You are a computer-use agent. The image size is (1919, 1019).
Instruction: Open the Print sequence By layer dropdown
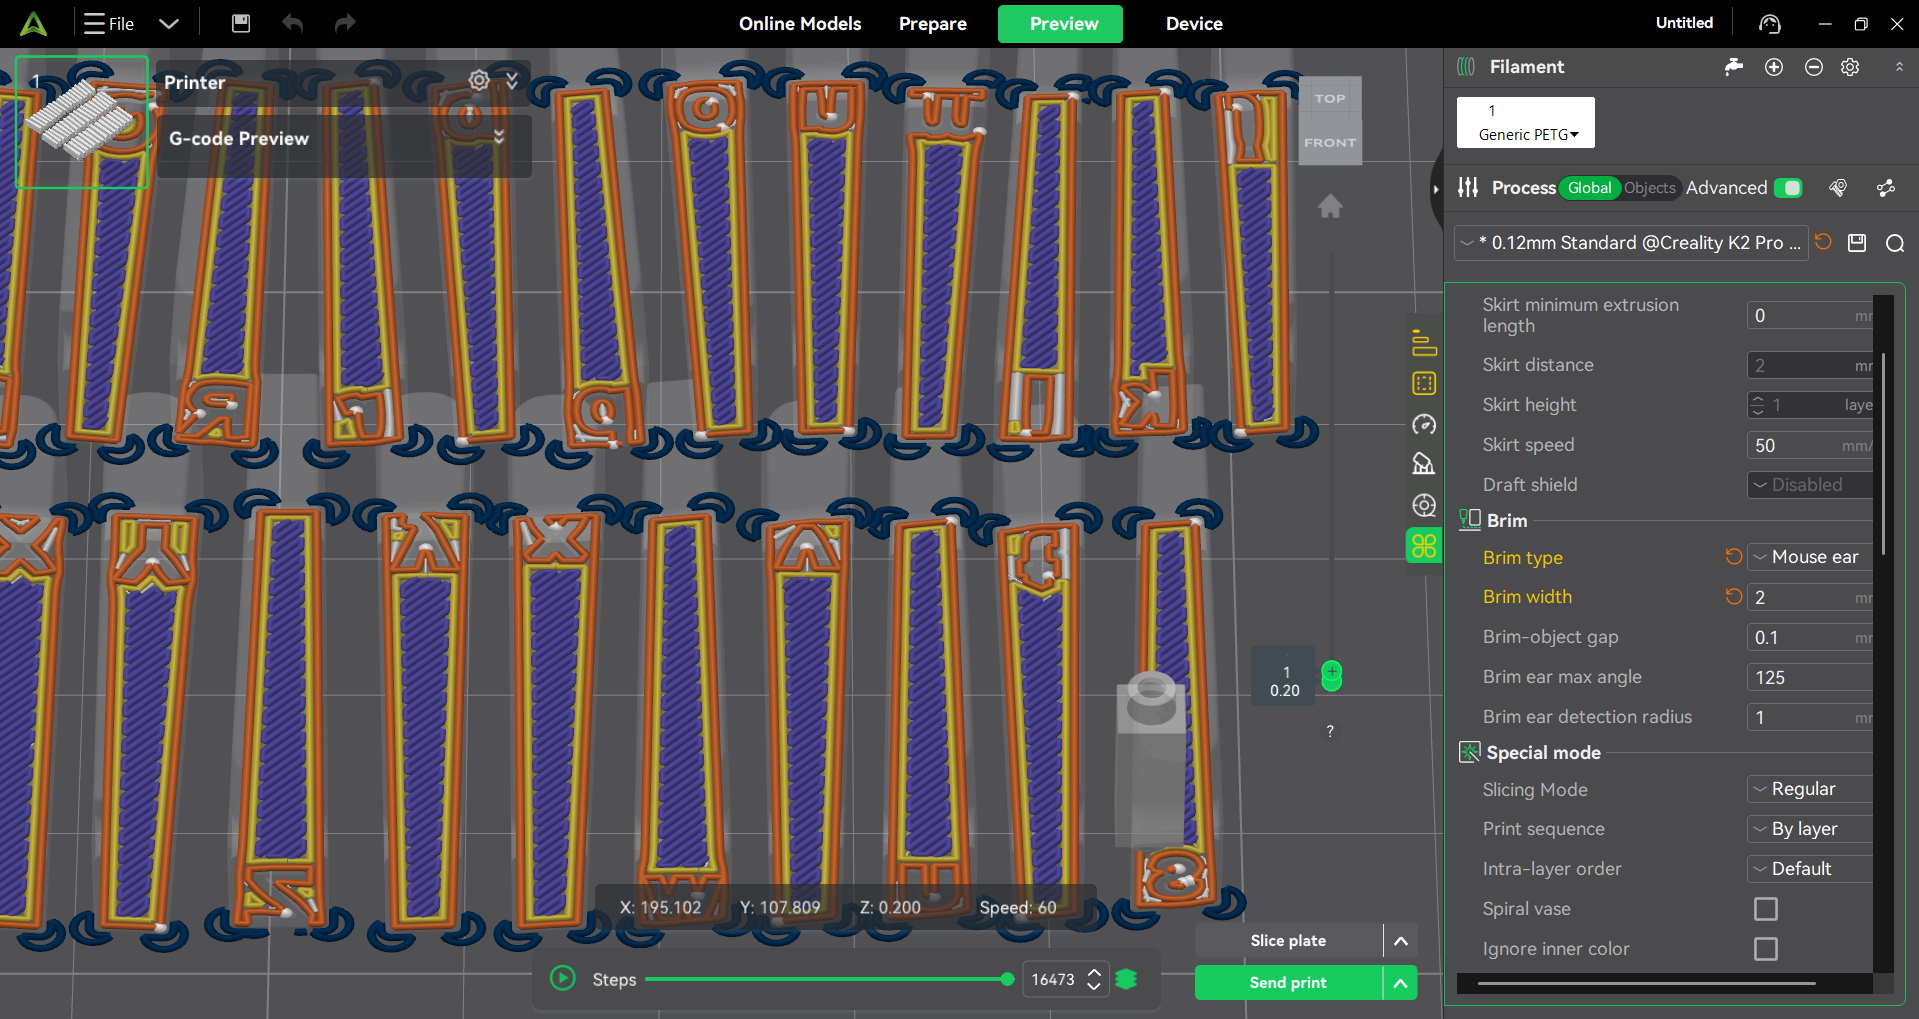tap(1810, 829)
